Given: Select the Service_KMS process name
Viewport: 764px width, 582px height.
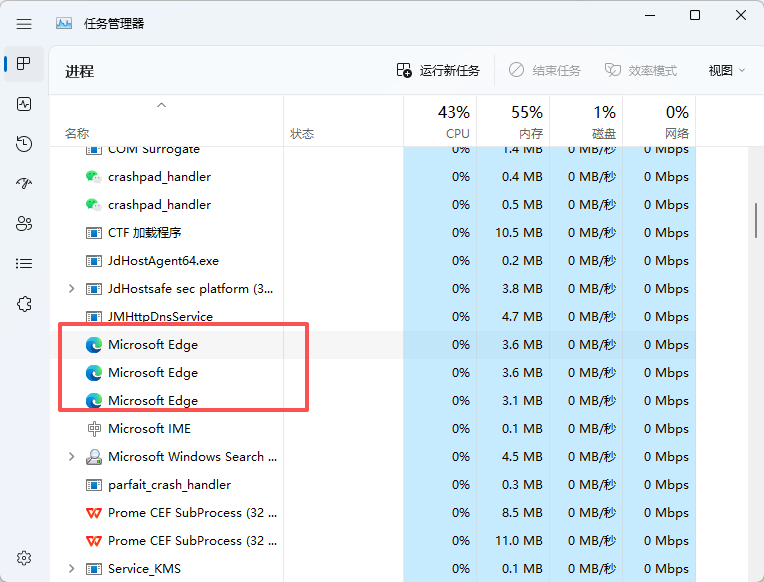Looking at the screenshot, I should (x=144, y=569).
